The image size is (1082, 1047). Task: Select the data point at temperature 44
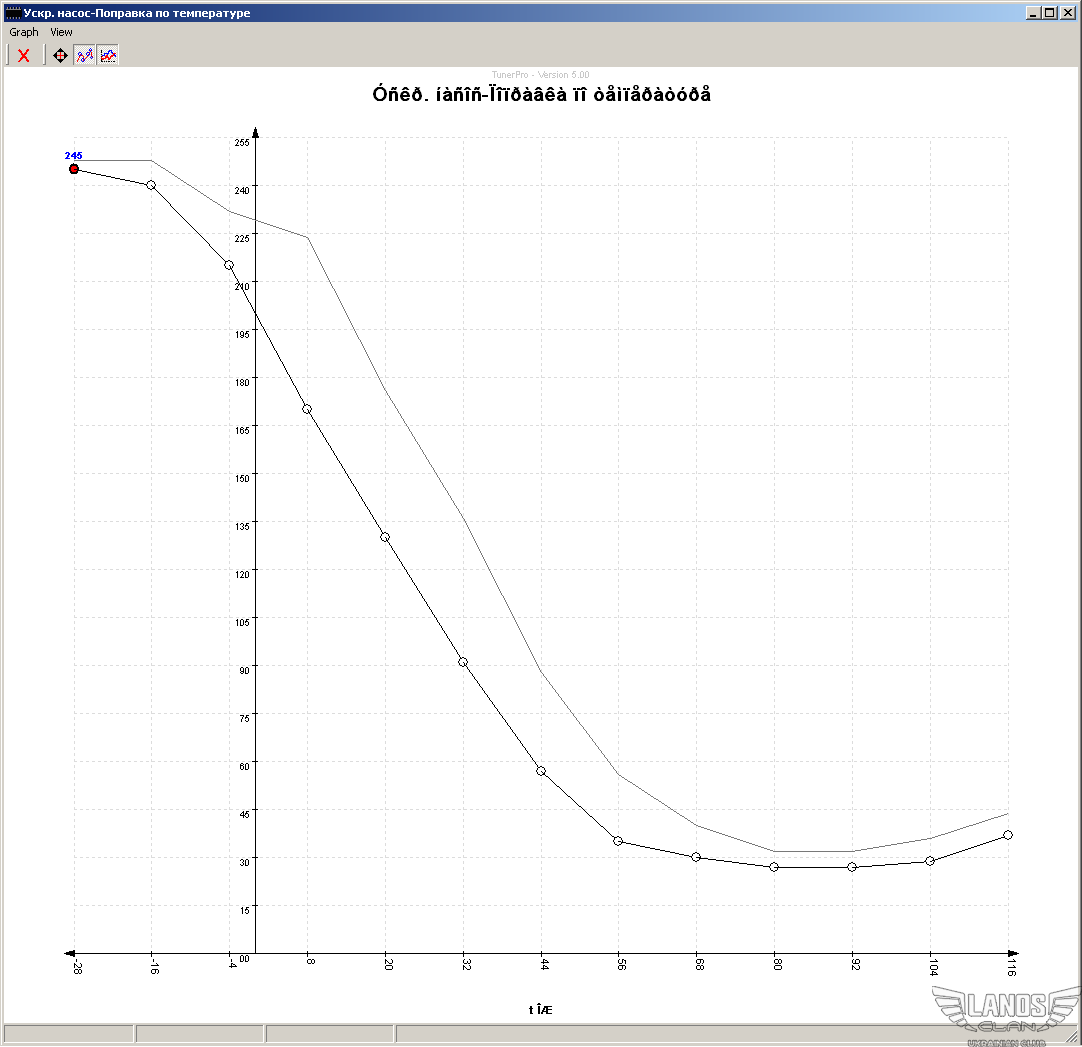(541, 771)
